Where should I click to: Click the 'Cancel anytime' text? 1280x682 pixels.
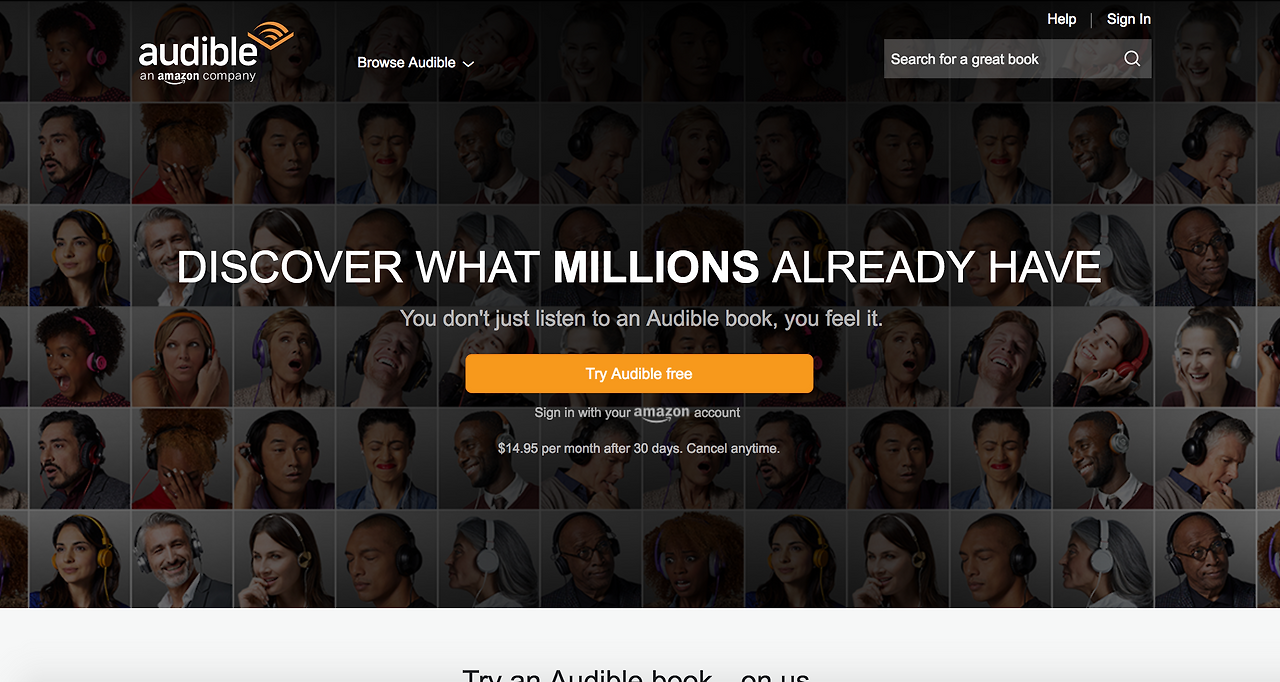click(733, 448)
